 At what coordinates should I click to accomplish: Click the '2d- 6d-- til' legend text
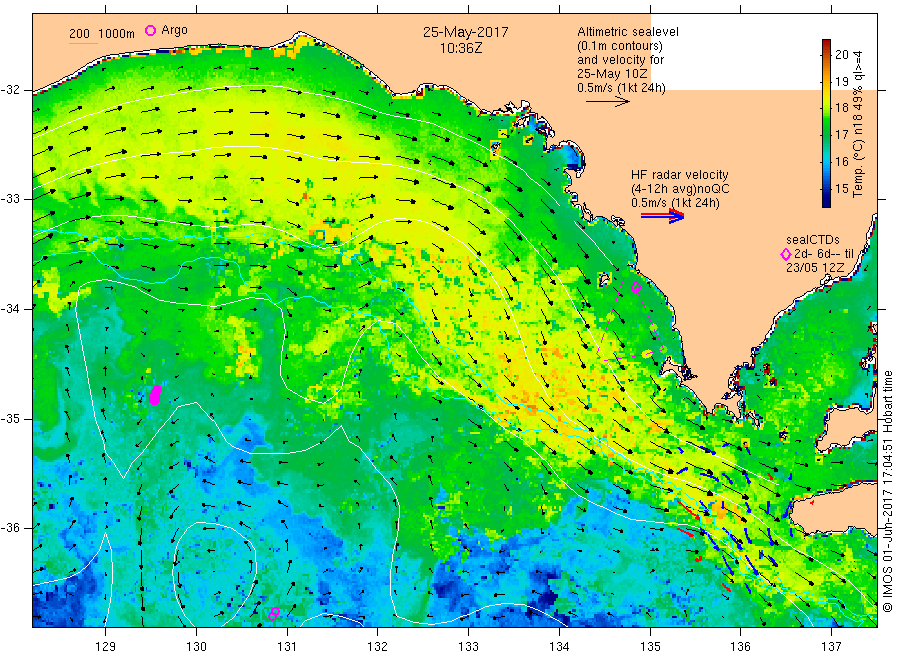click(824, 254)
